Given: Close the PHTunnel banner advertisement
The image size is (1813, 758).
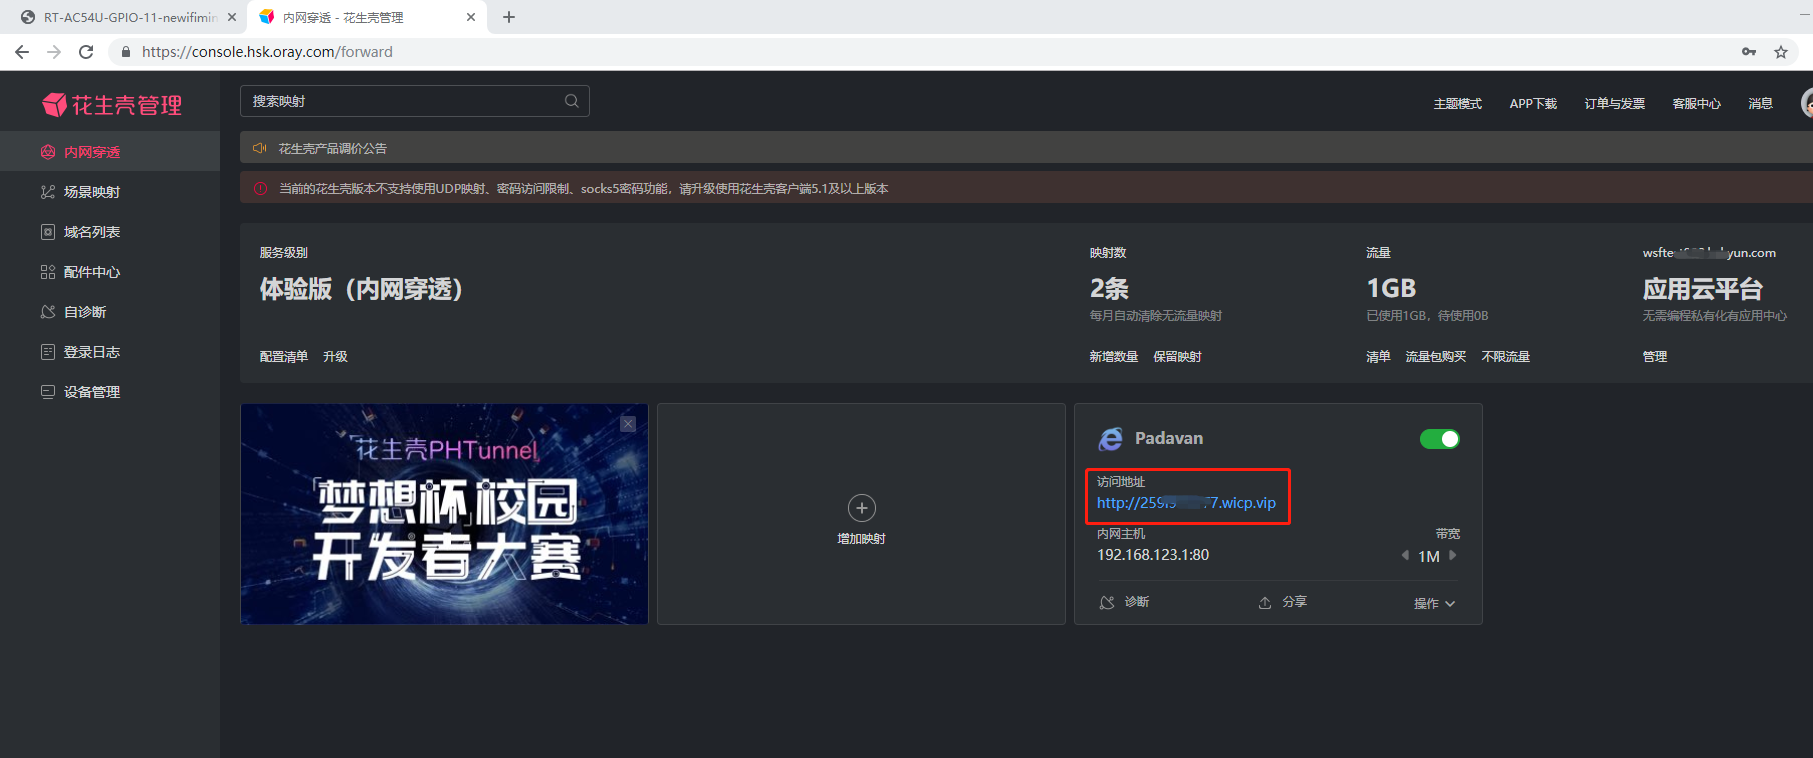Looking at the screenshot, I should pyautogui.click(x=628, y=424).
